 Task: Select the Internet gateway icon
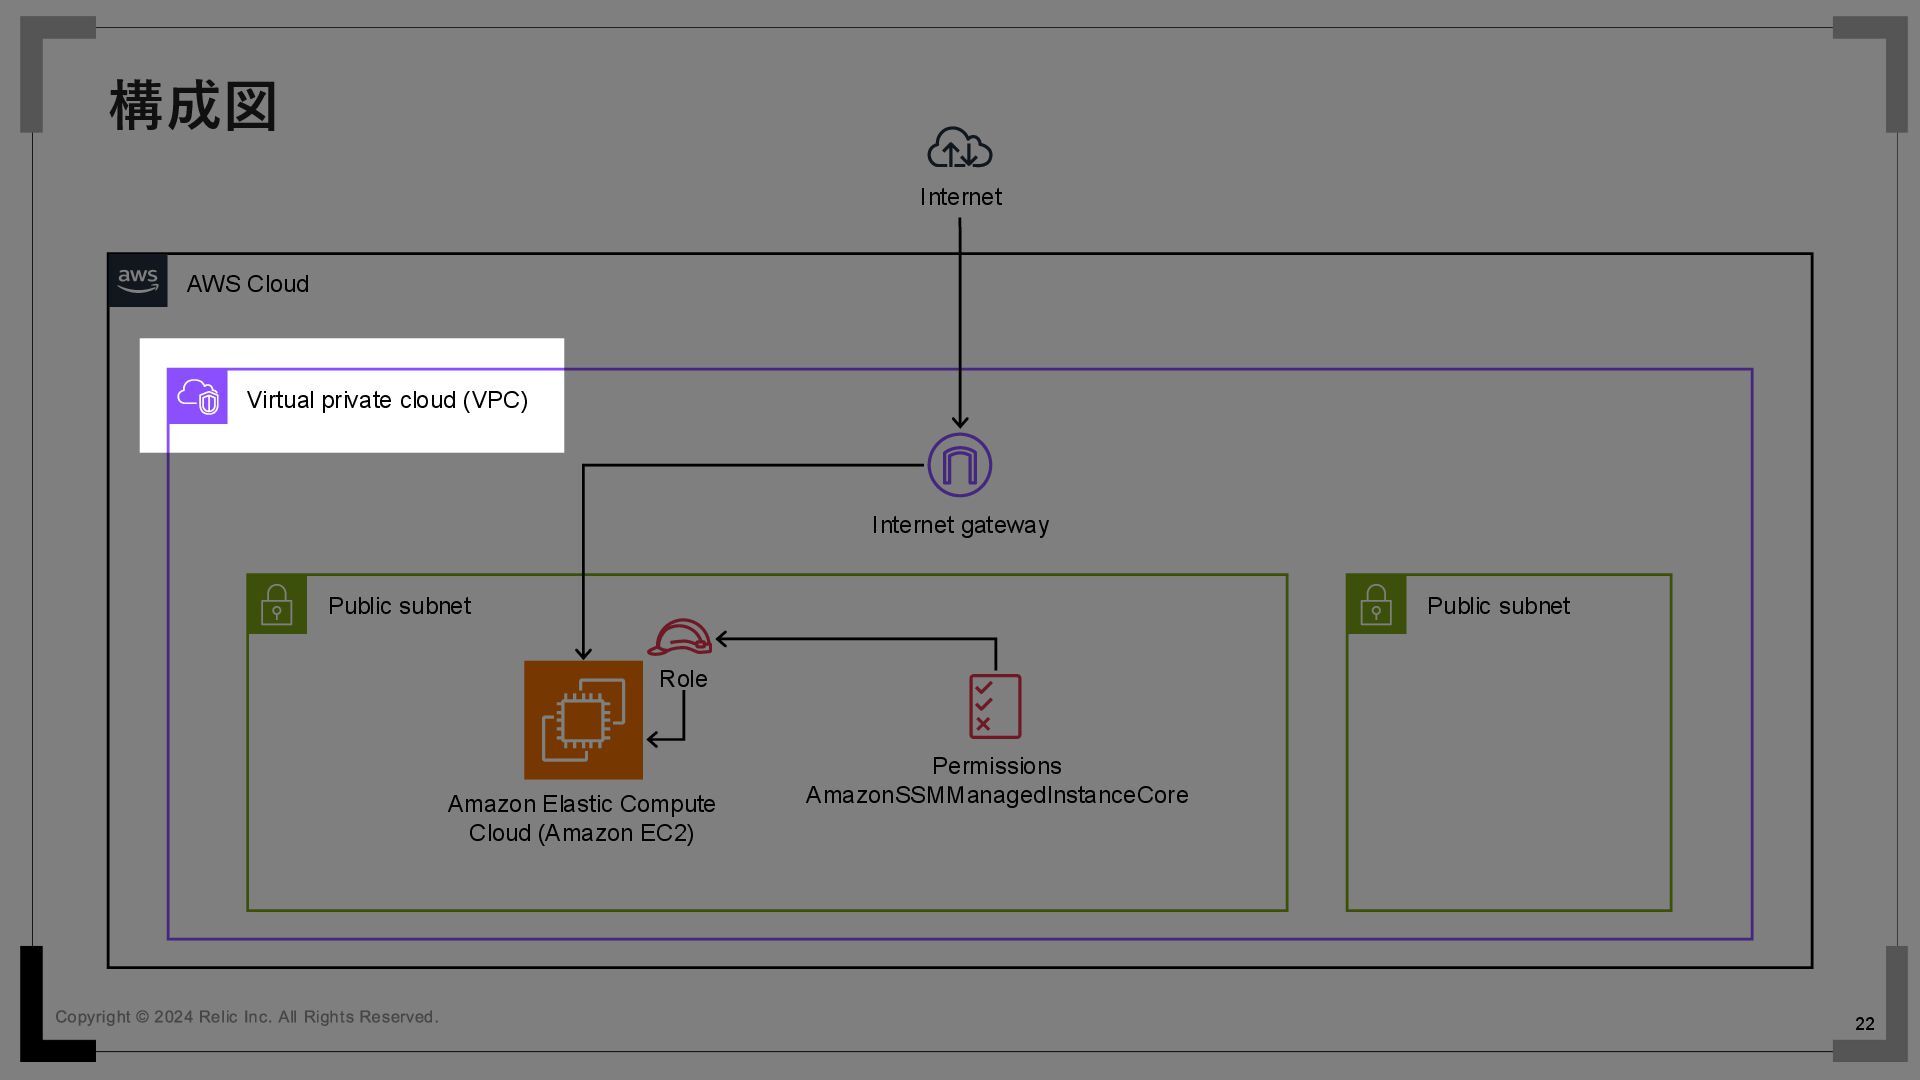point(959,465)
